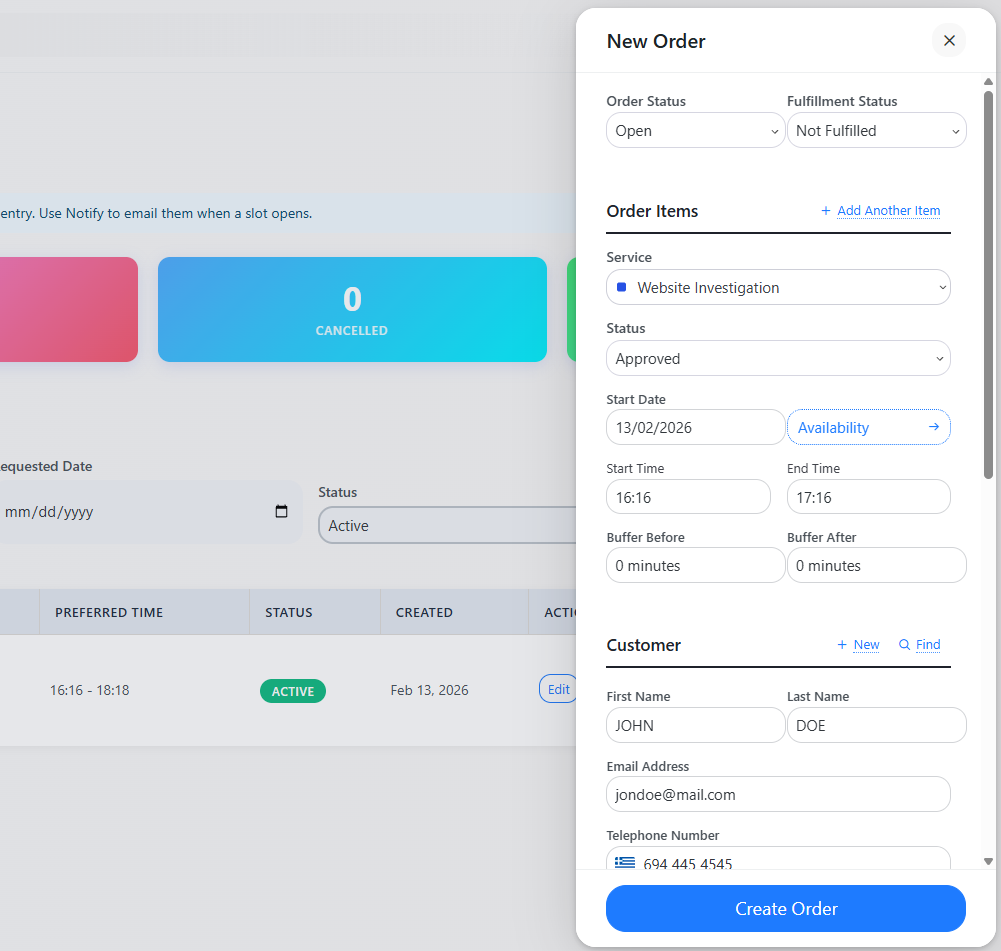The image size is (1001, 951).
Task: Click the Add Another Item link
Action: click(888, 211)
